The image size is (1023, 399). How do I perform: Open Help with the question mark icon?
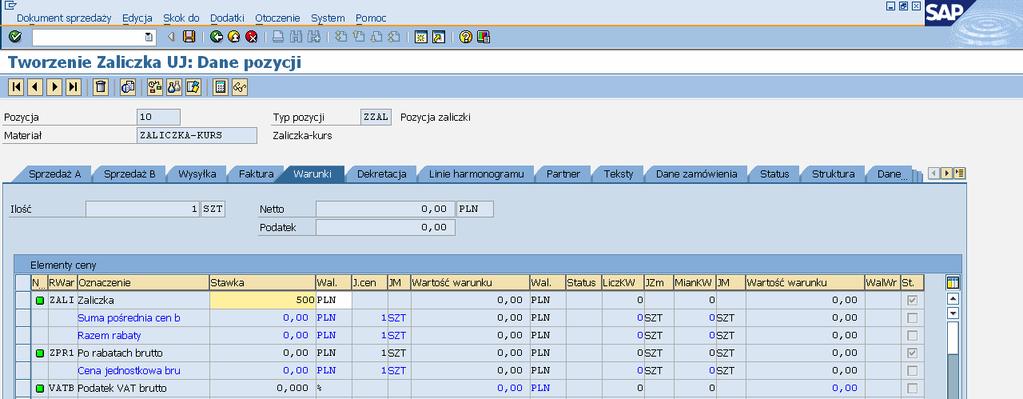tap(465, 37)
